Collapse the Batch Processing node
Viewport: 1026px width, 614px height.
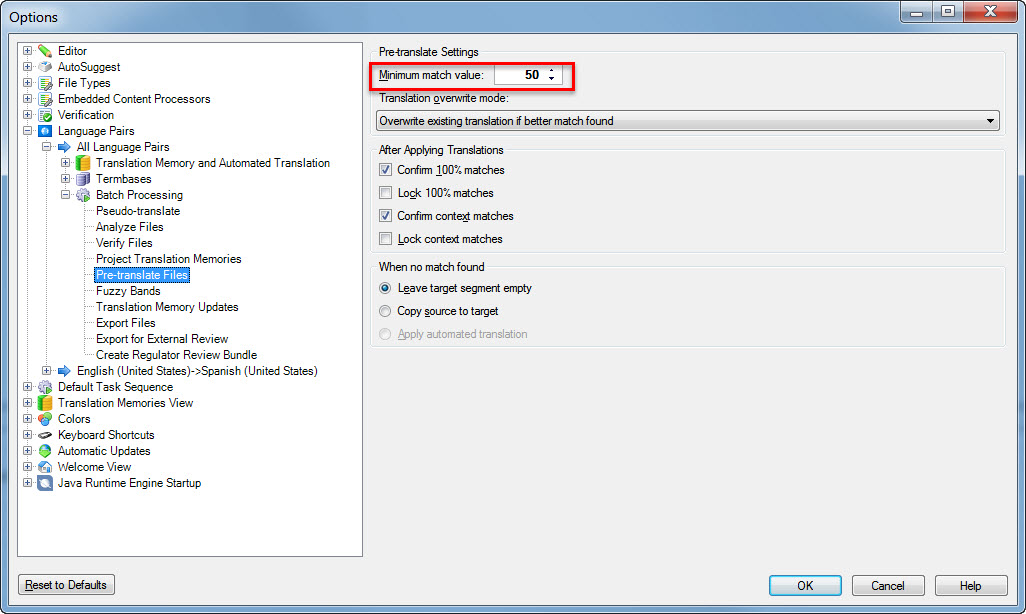[x=65, y=195]
